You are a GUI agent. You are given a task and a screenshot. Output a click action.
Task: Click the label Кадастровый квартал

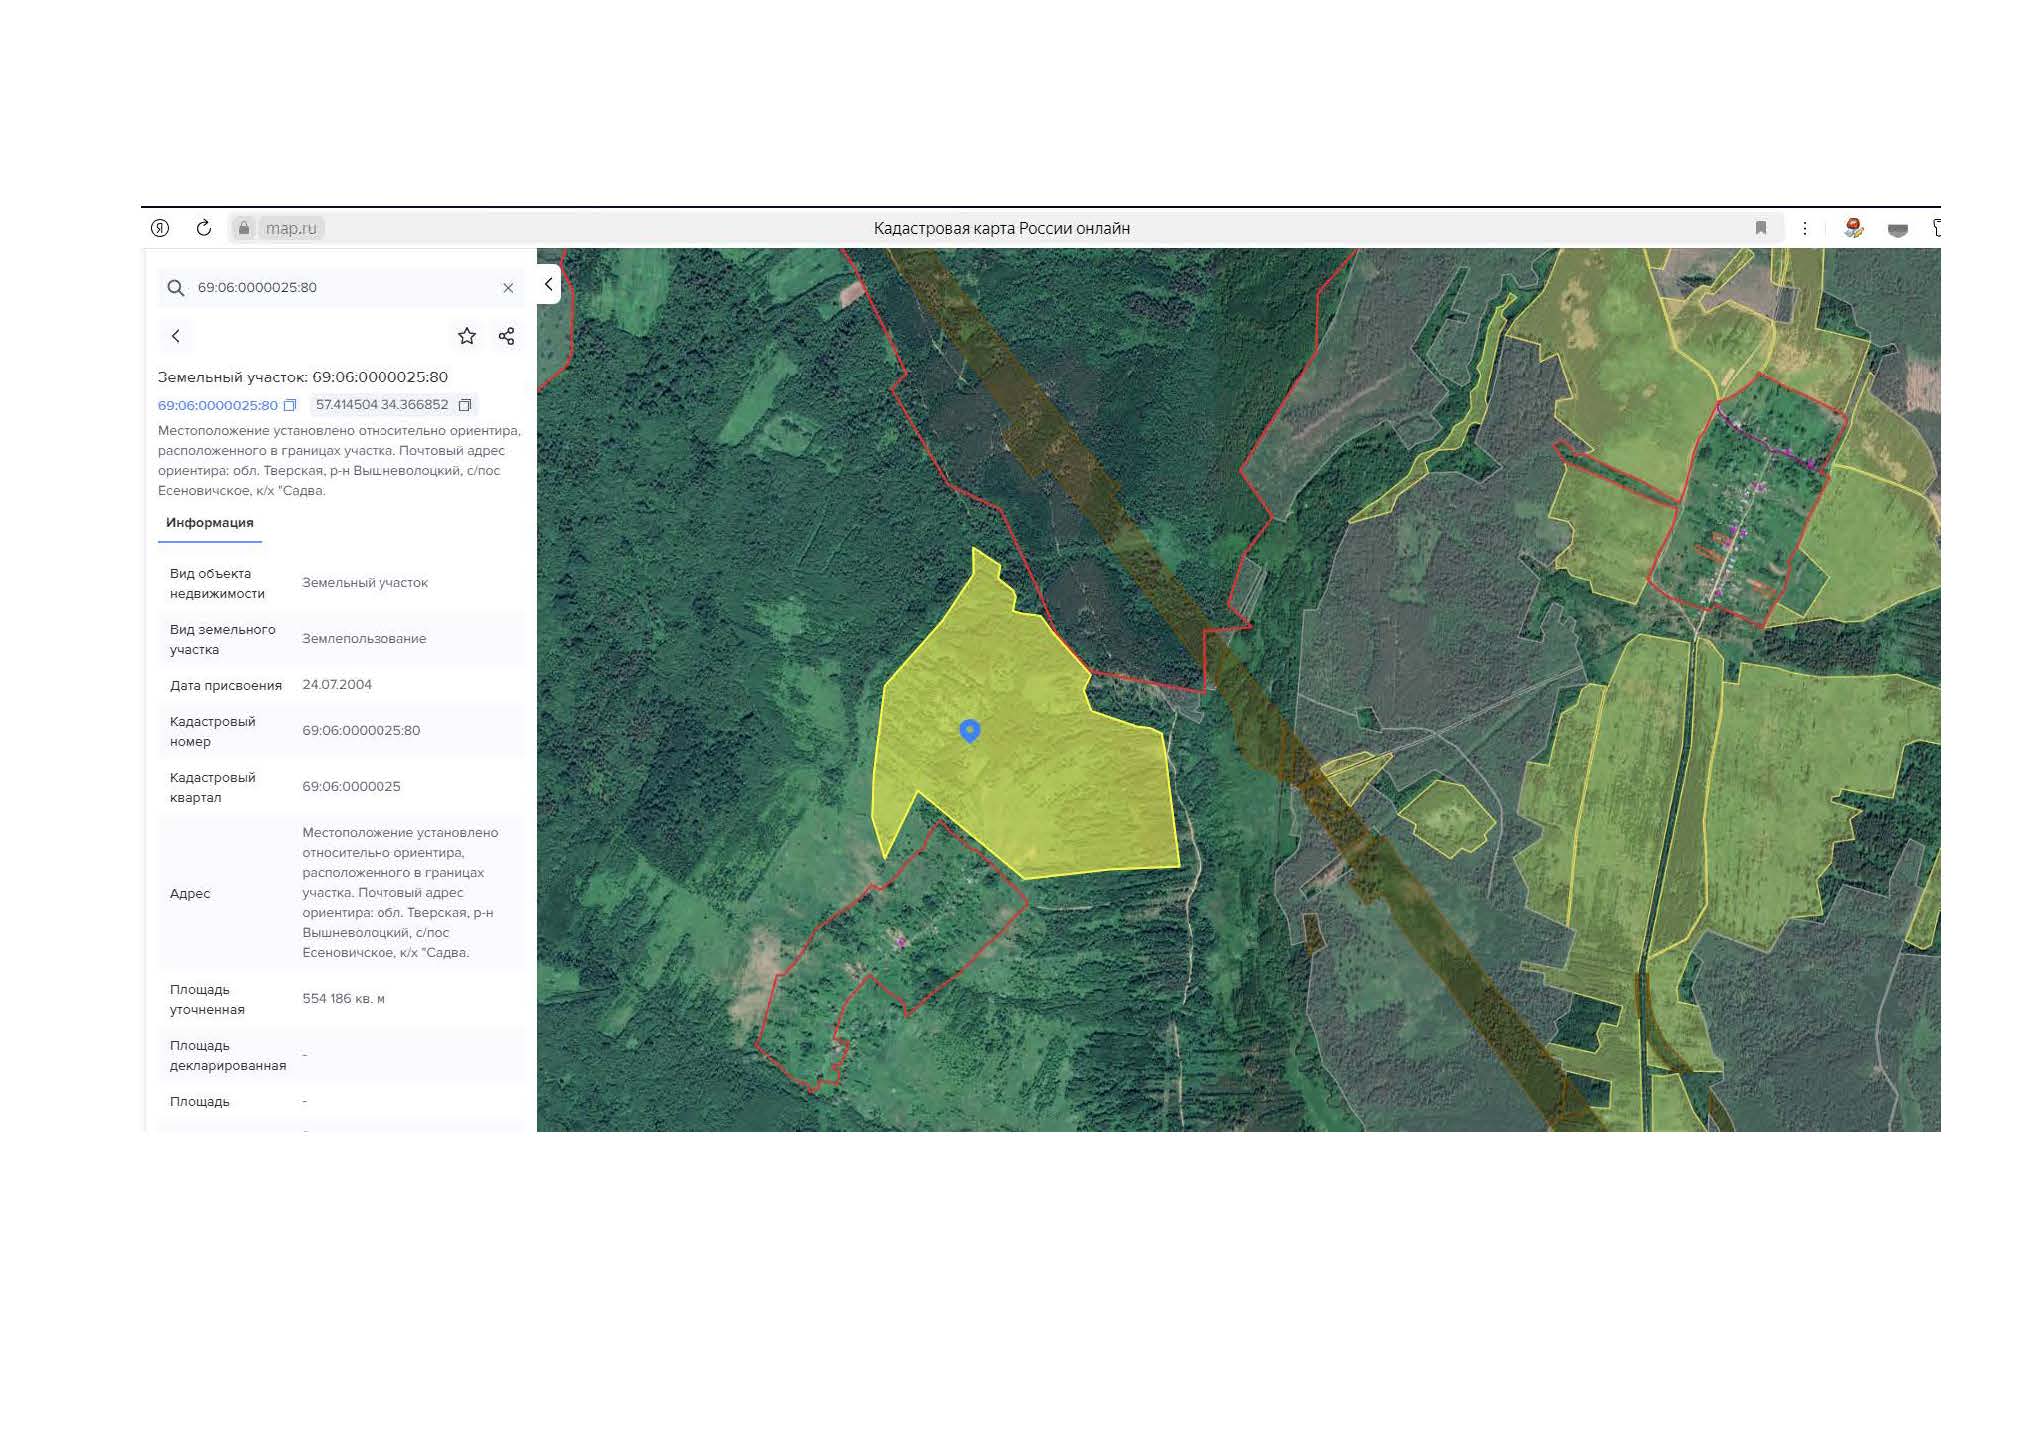212,788
